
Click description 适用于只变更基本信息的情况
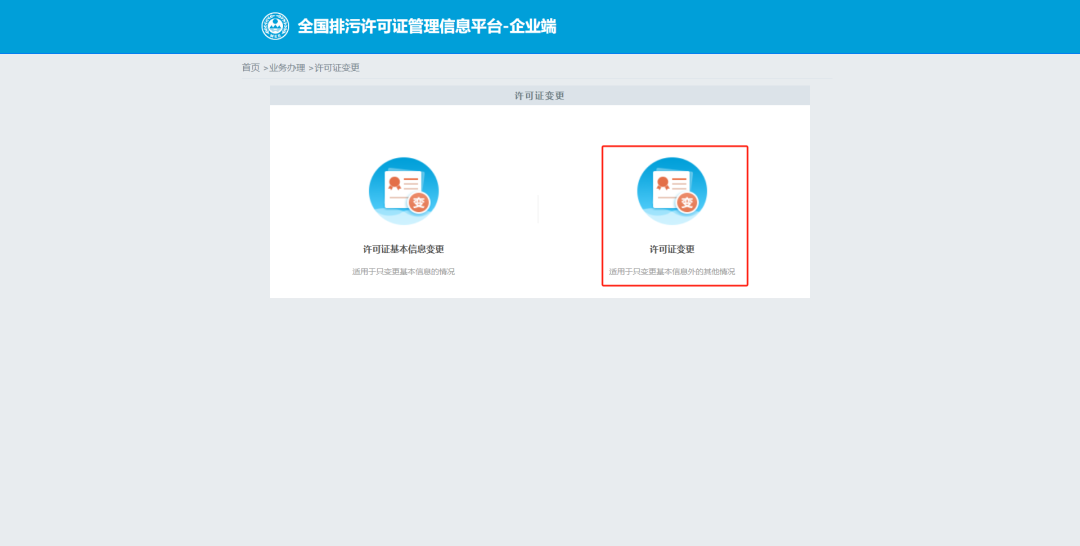click(403, 272)
